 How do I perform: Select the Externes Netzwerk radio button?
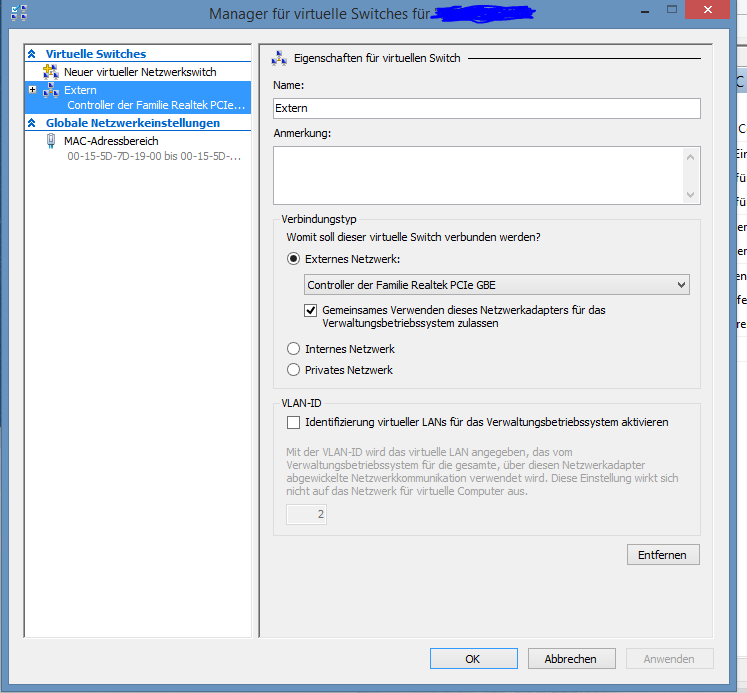pos(293,259)
